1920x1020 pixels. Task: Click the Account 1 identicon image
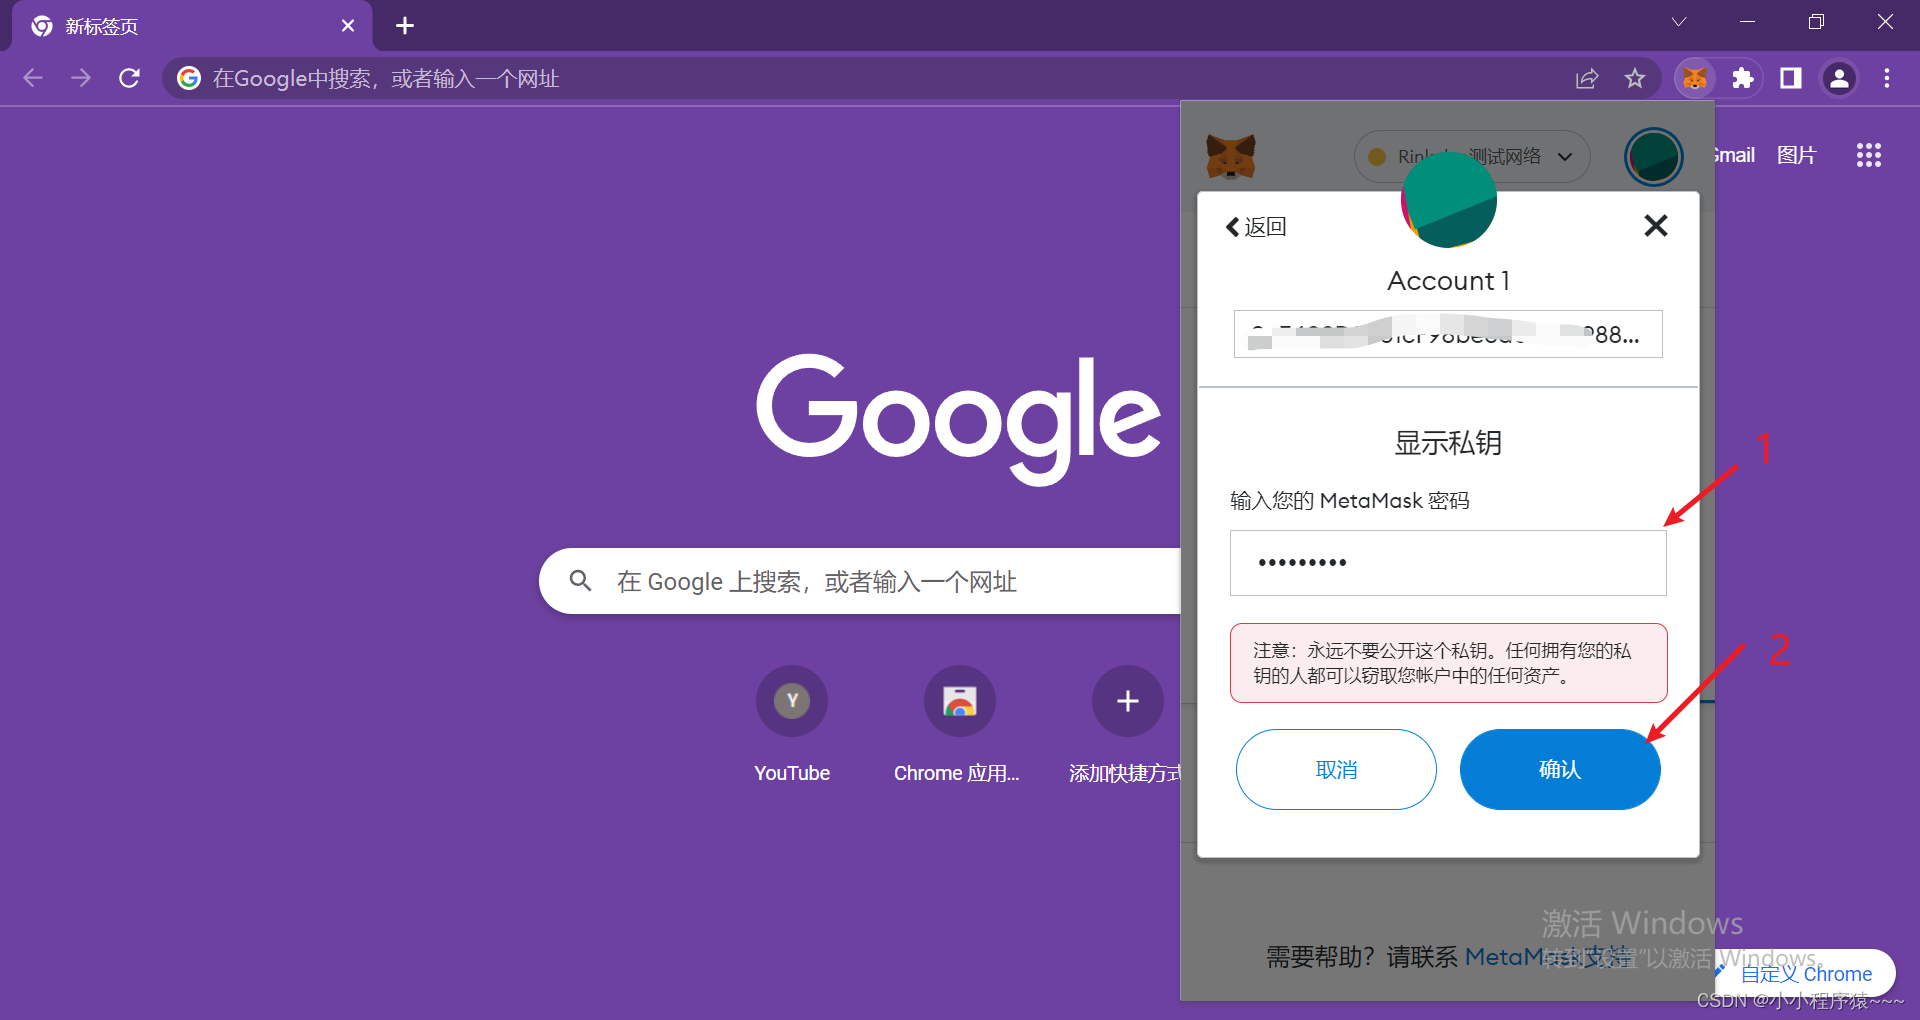tap(1449, 200)
